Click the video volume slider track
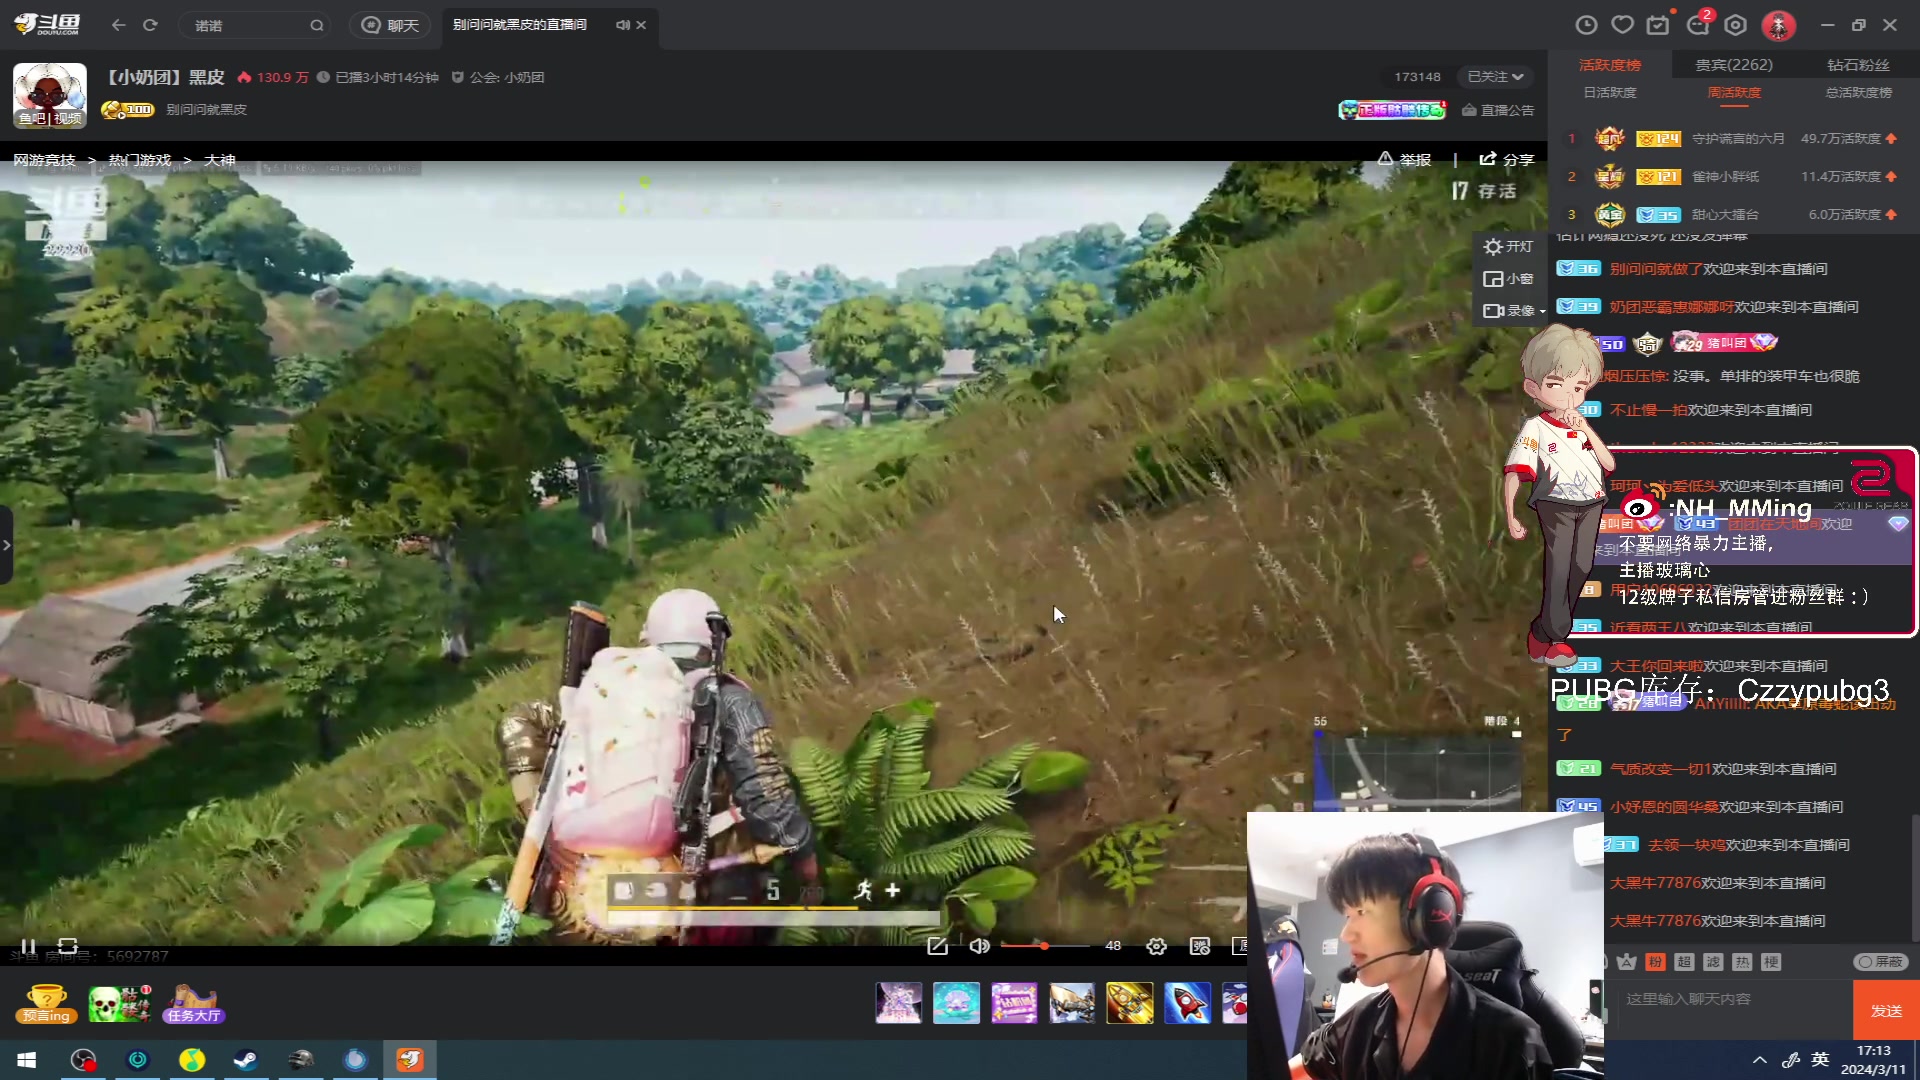Viewport: 1920px width, 1080px height. coord(1045,946)
